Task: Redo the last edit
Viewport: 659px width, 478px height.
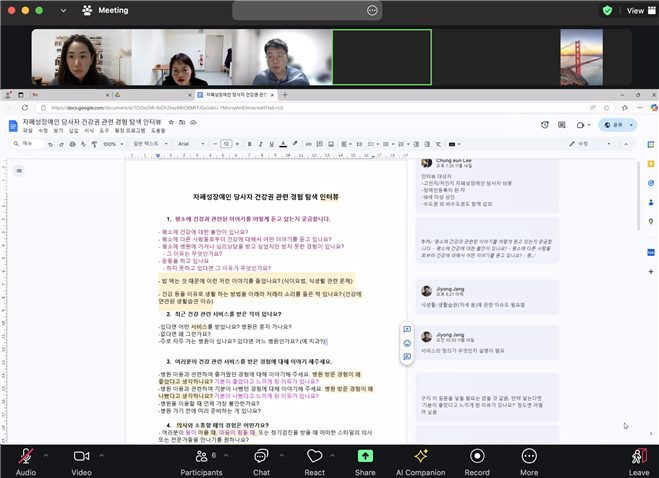Action: point(61,144)
